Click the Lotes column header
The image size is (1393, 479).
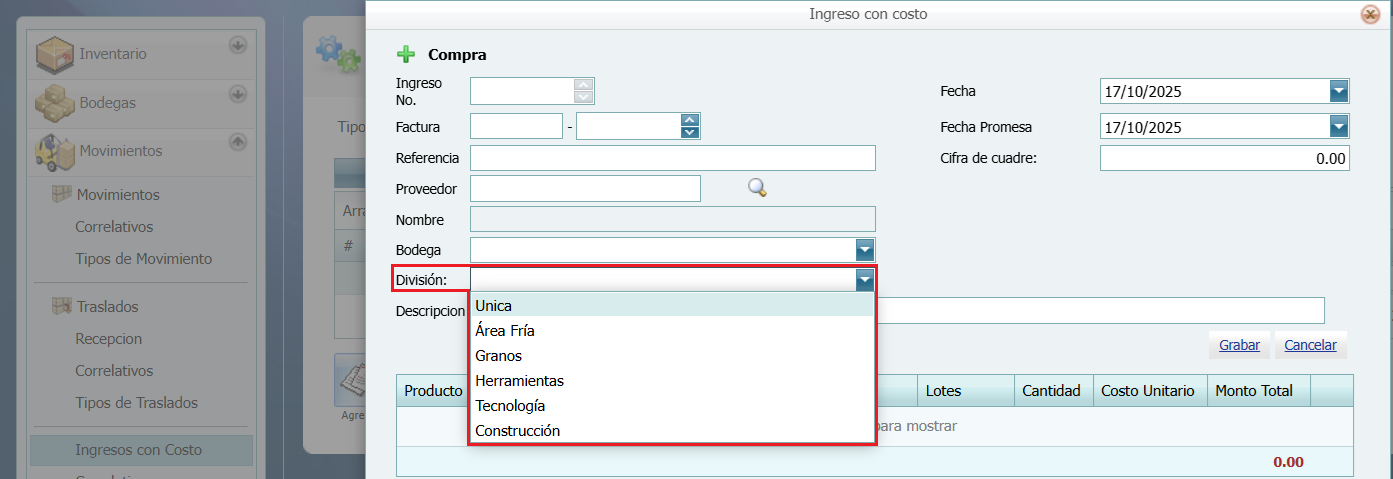[966, 391]
